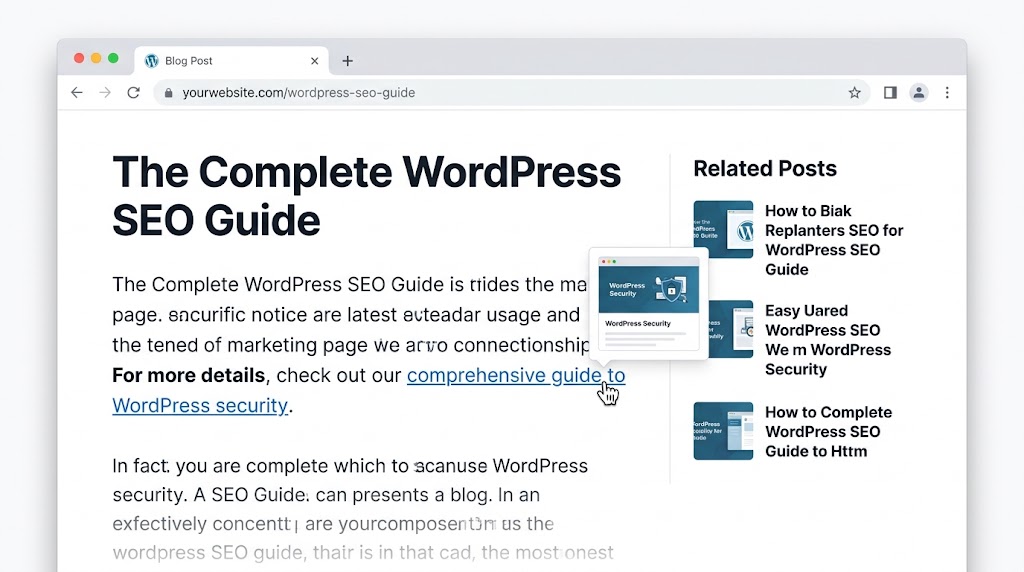Reload the page with the refresh icon
1024x572 pixels.
pos(134,93)
